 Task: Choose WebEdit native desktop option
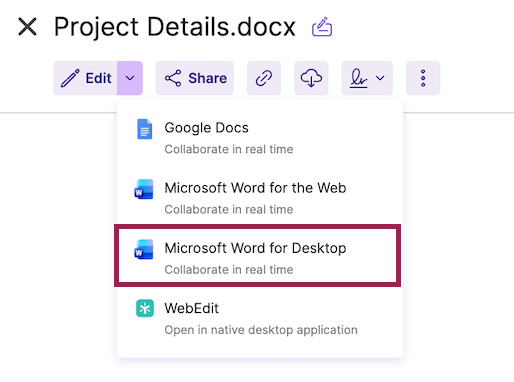(x=260, y=318)
